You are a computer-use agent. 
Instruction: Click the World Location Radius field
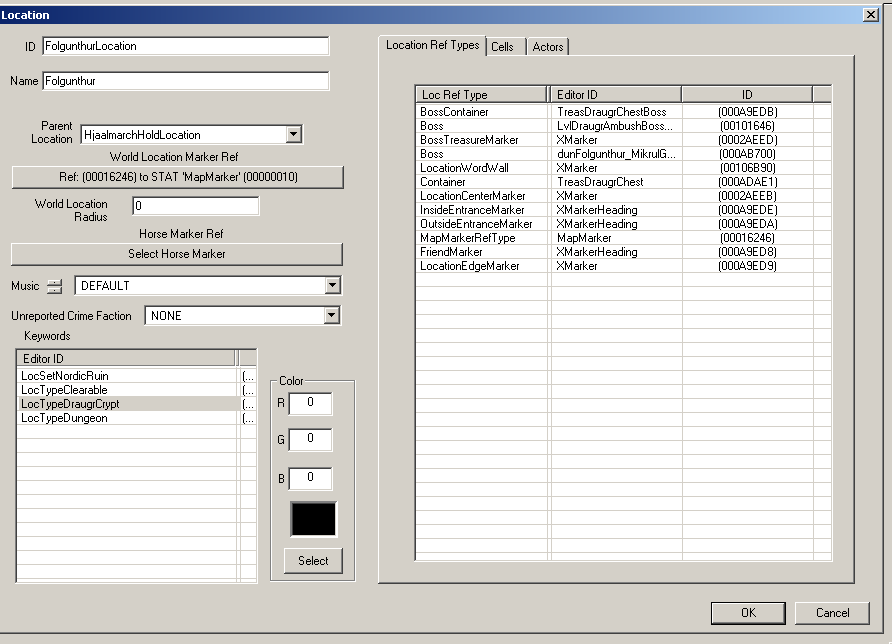pos(196,206)
